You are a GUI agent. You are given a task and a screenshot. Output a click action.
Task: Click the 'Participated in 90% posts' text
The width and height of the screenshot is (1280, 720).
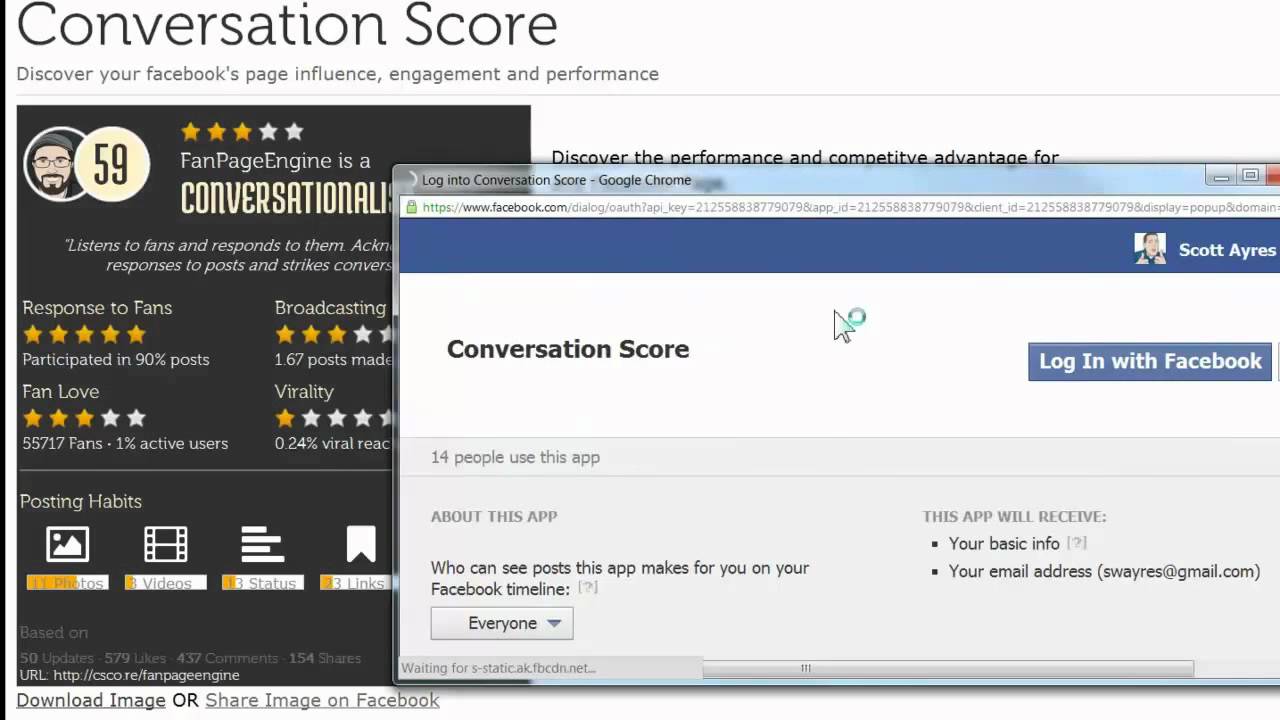[x=116, y=359]
